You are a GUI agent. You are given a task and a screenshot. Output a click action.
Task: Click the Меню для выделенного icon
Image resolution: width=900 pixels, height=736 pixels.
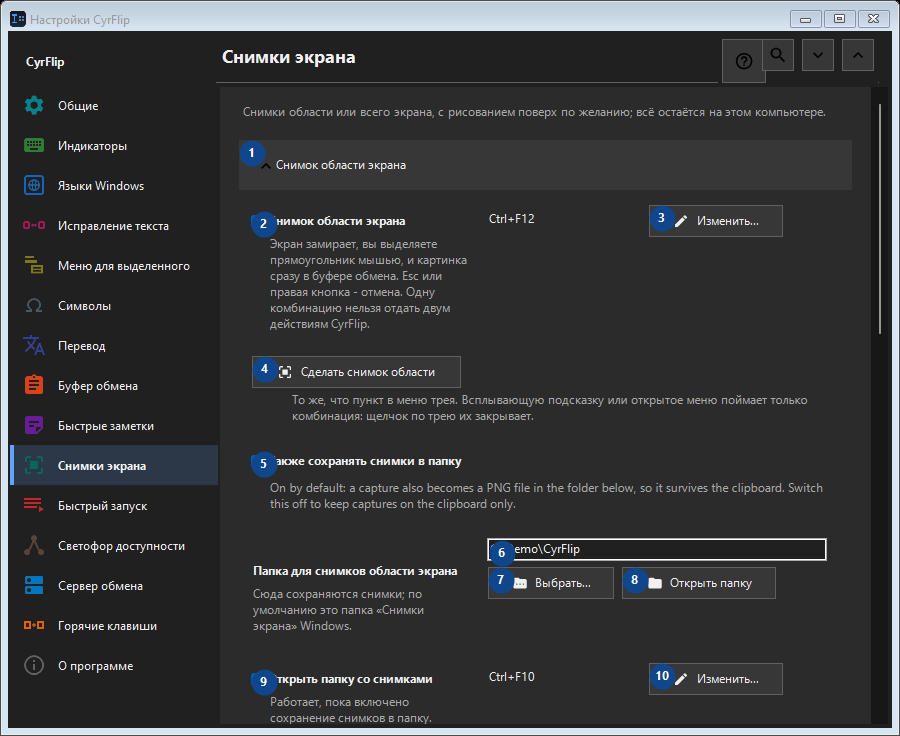coord(34,265)
